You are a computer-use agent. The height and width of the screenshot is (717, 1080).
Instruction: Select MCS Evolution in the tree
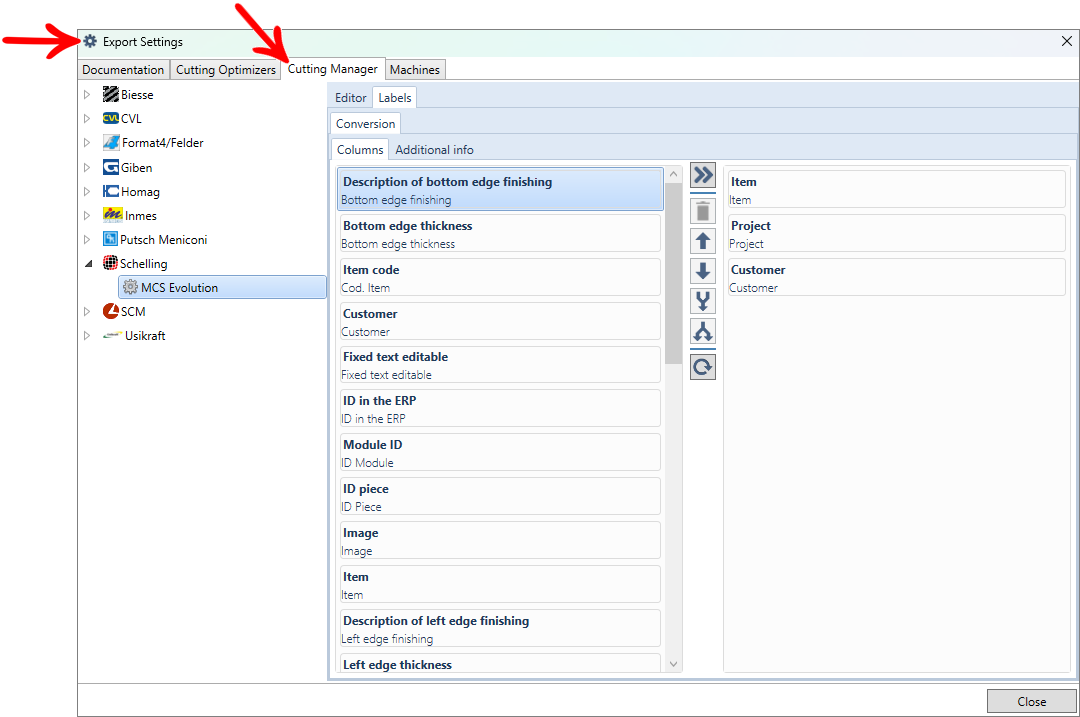point(222,287)
